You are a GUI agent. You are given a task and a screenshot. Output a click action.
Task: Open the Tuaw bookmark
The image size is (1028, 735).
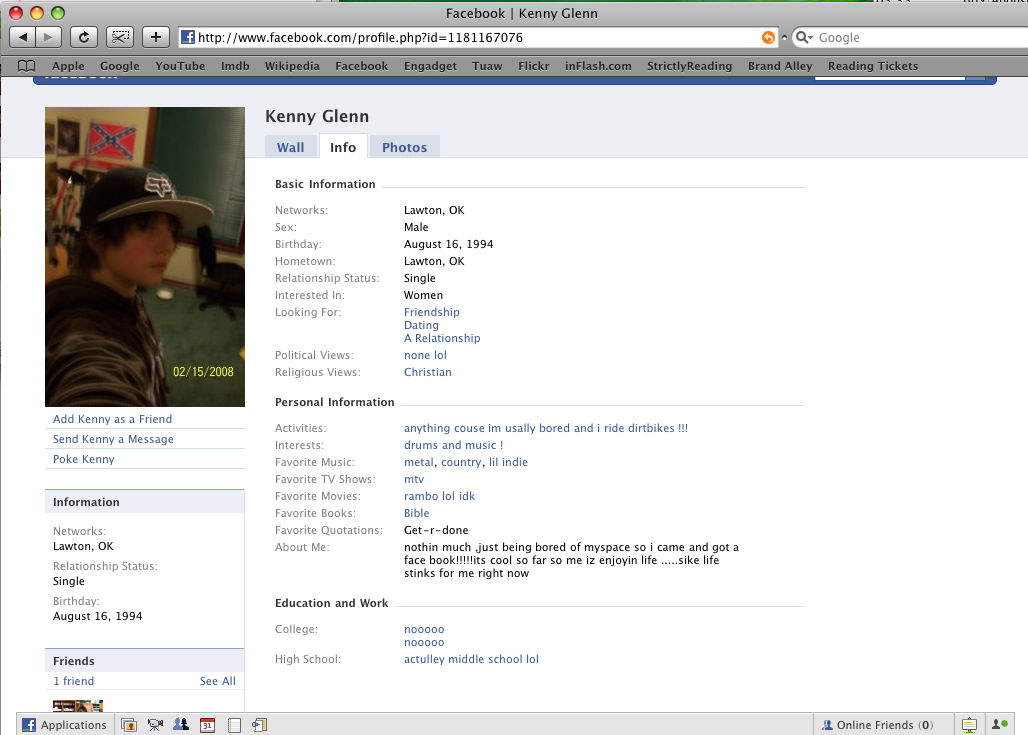(487, 66)
